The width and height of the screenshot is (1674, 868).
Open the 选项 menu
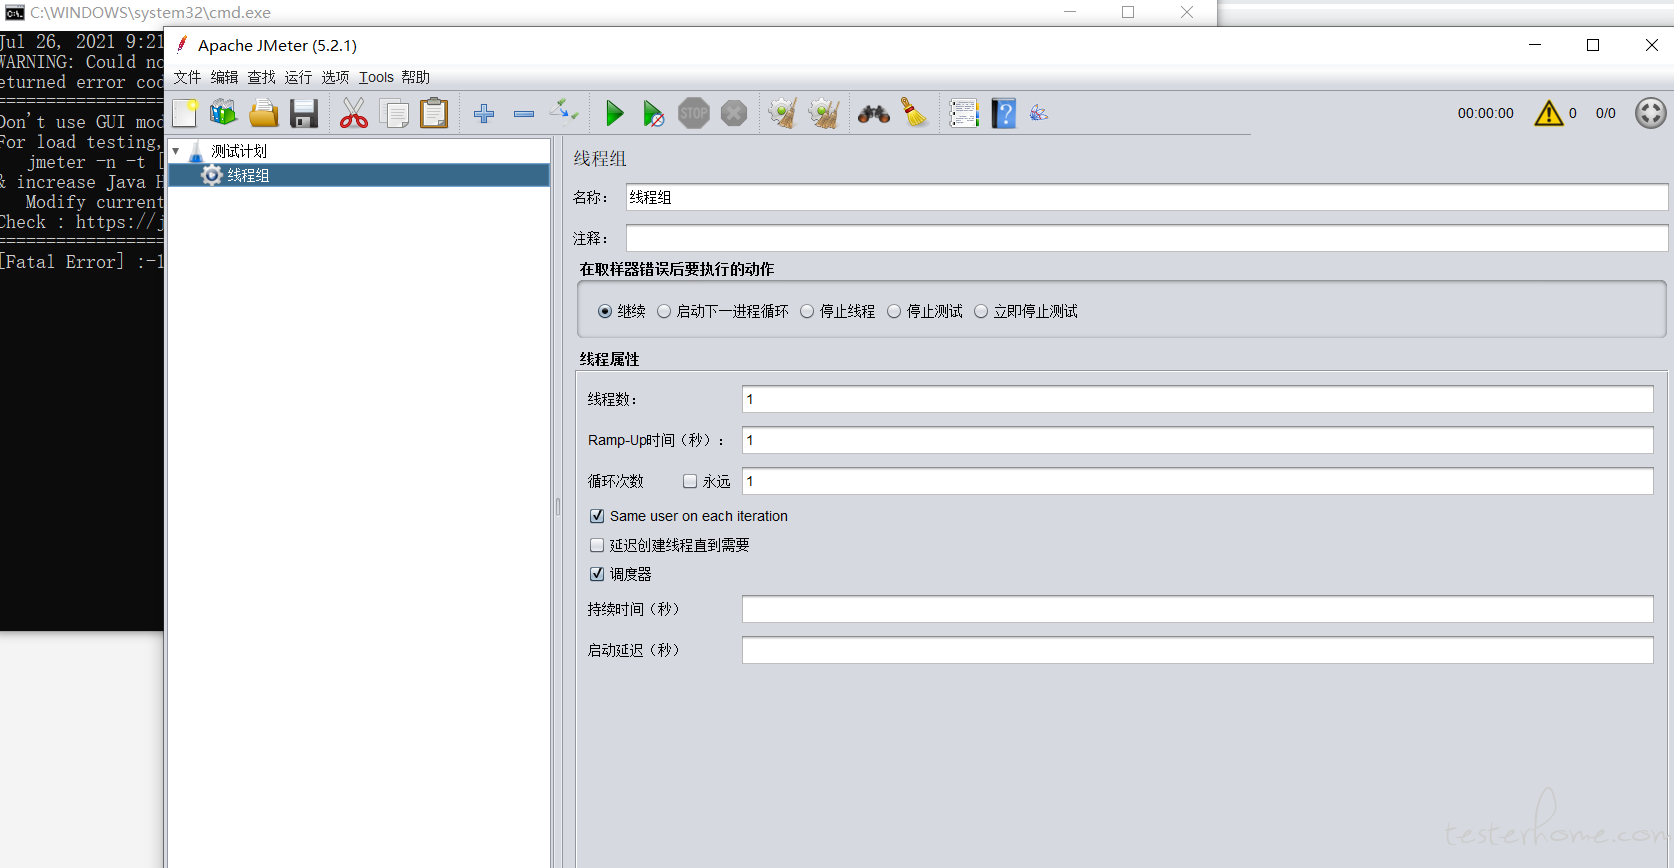[335, 77]
